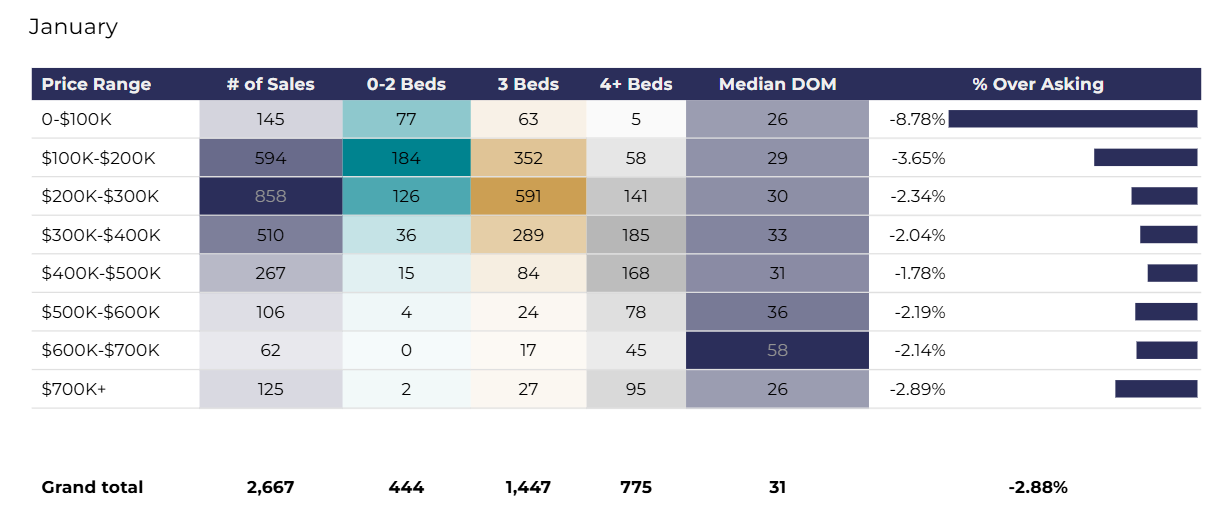
Task: Select the Grand total row label
Action: click(x=92, y=487)
